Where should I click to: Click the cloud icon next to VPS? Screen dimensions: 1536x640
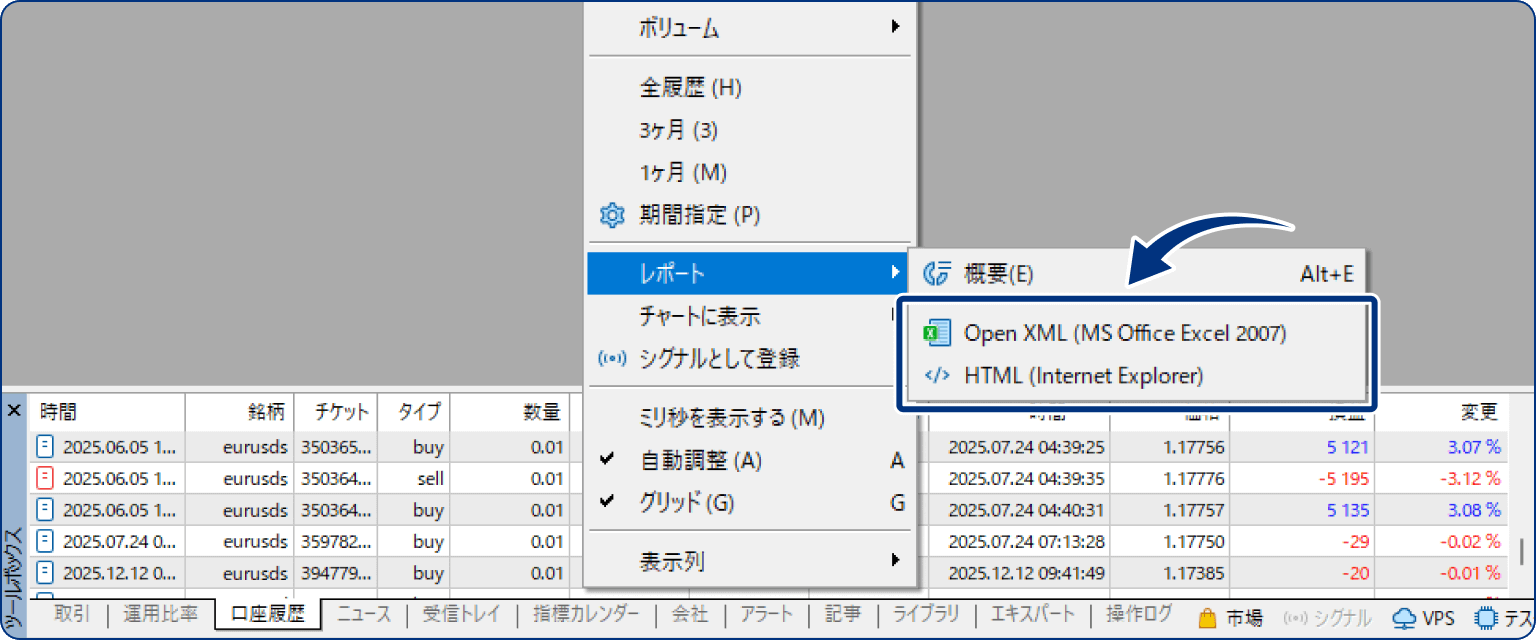click(x=1404, y=617)
